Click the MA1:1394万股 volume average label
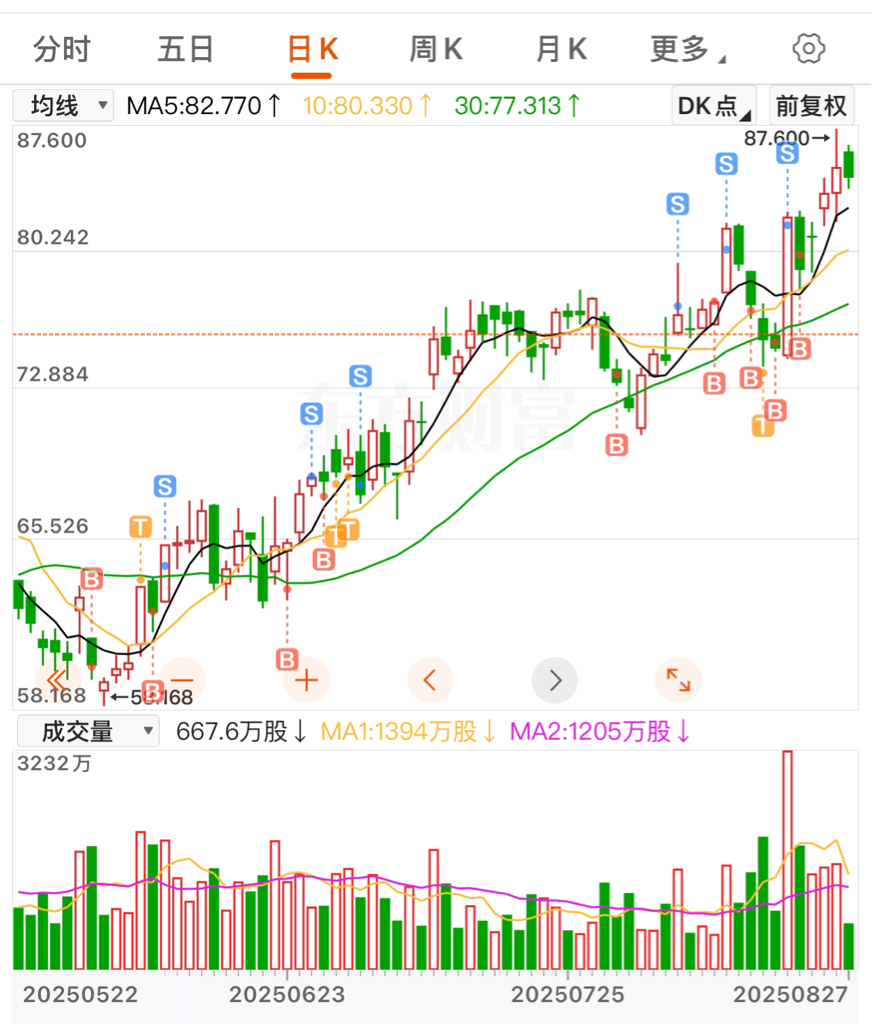The image size is (872, 1024). click(x=408, y=731)
